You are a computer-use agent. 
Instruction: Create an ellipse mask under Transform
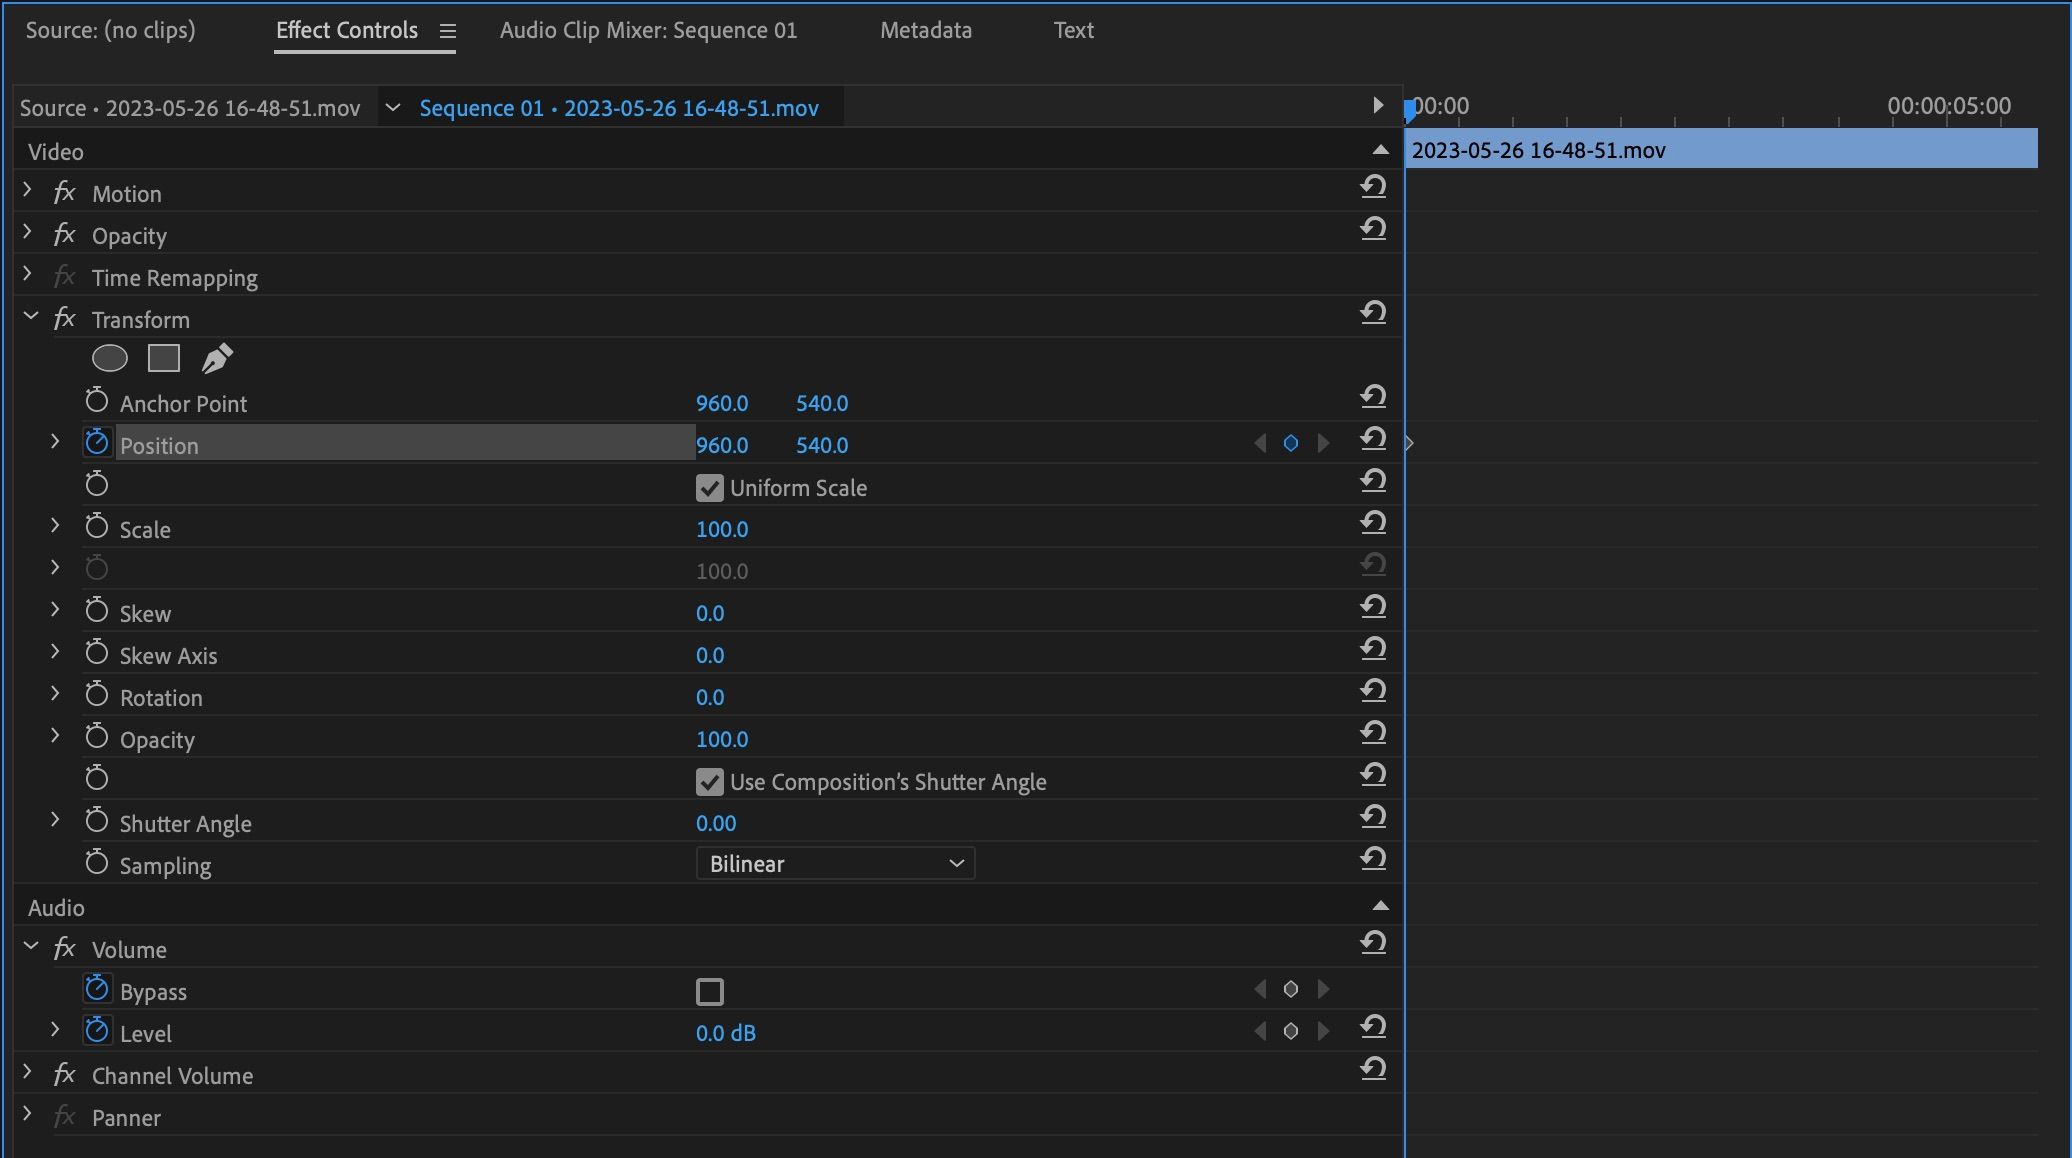110,358
